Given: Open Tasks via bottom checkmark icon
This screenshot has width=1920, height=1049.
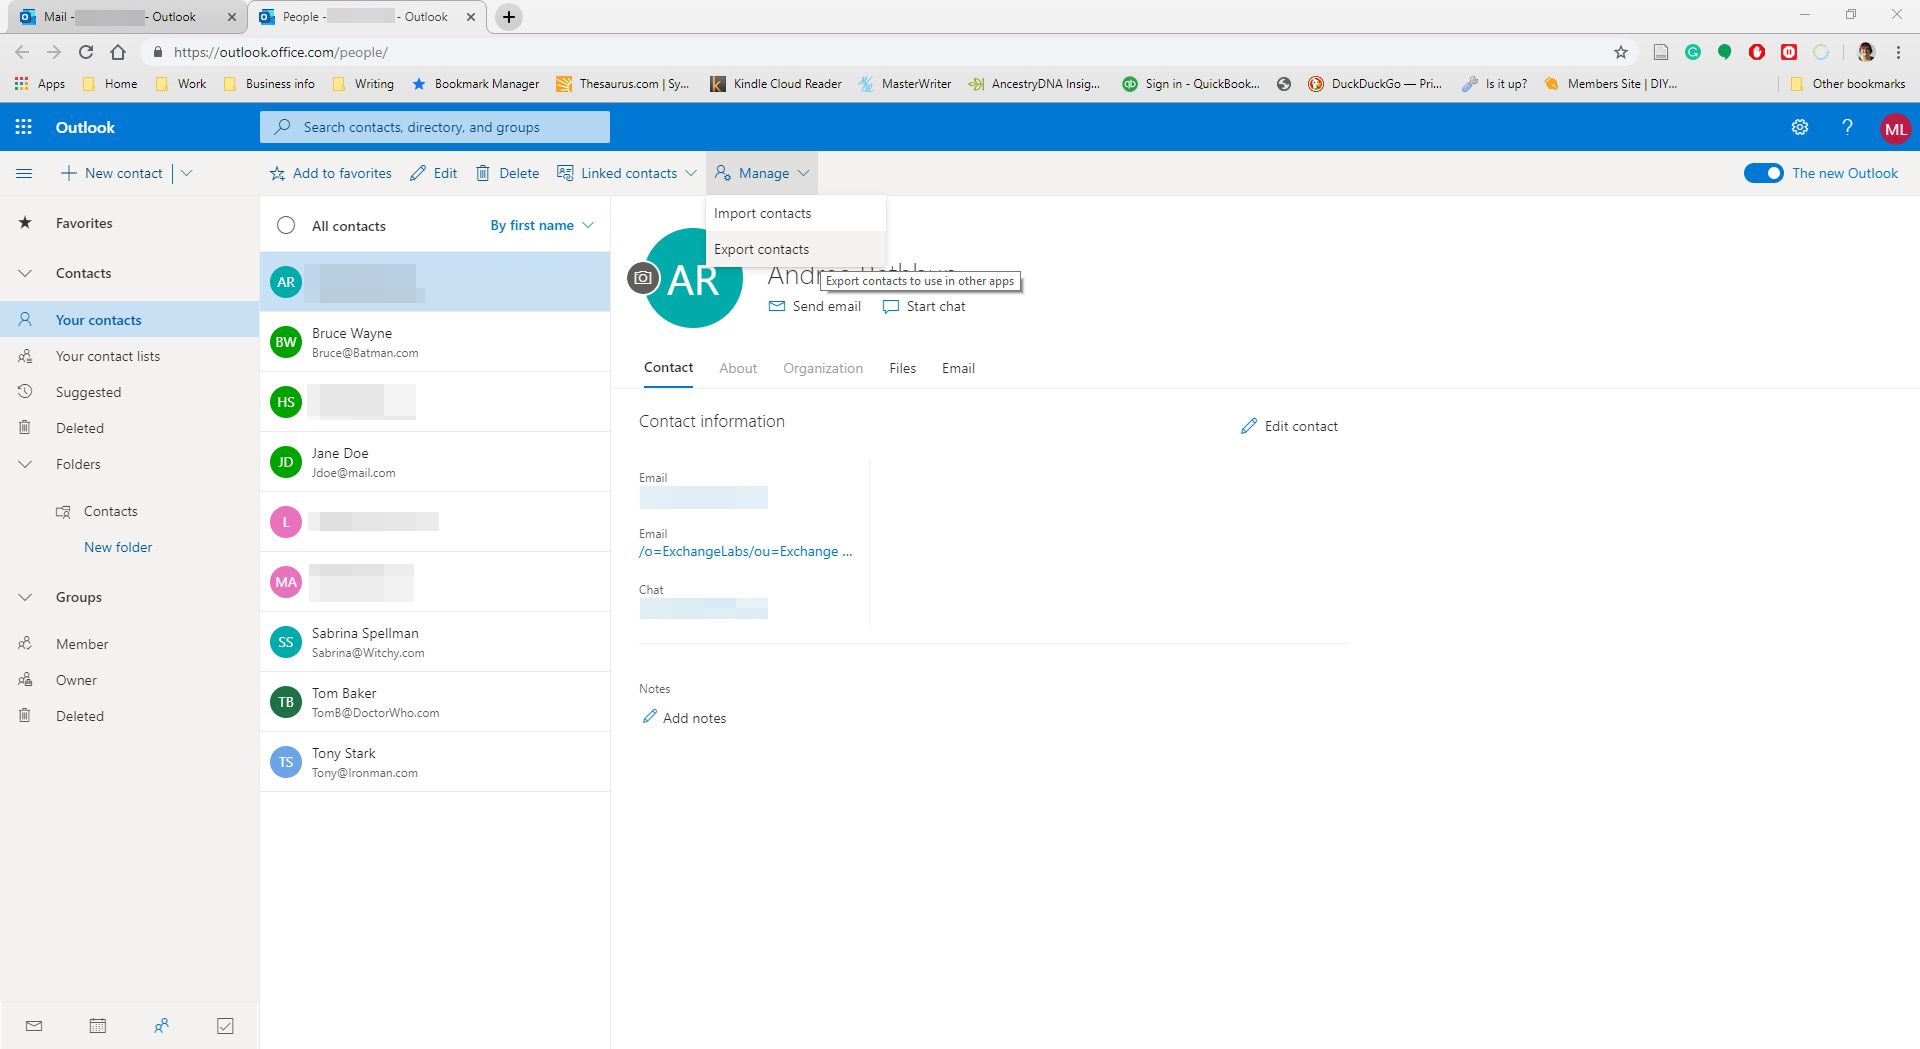Looking at the screenshot, I should (x=225, y=1025).
